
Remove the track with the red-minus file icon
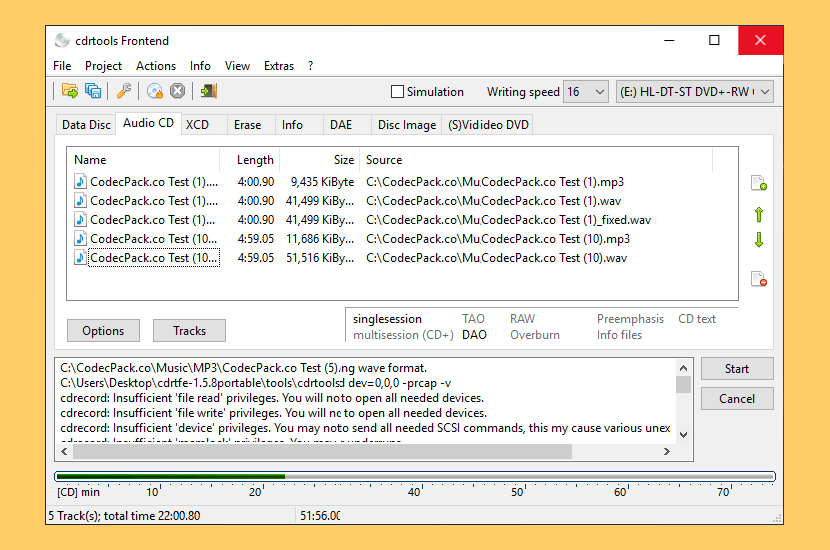(758, 279)
